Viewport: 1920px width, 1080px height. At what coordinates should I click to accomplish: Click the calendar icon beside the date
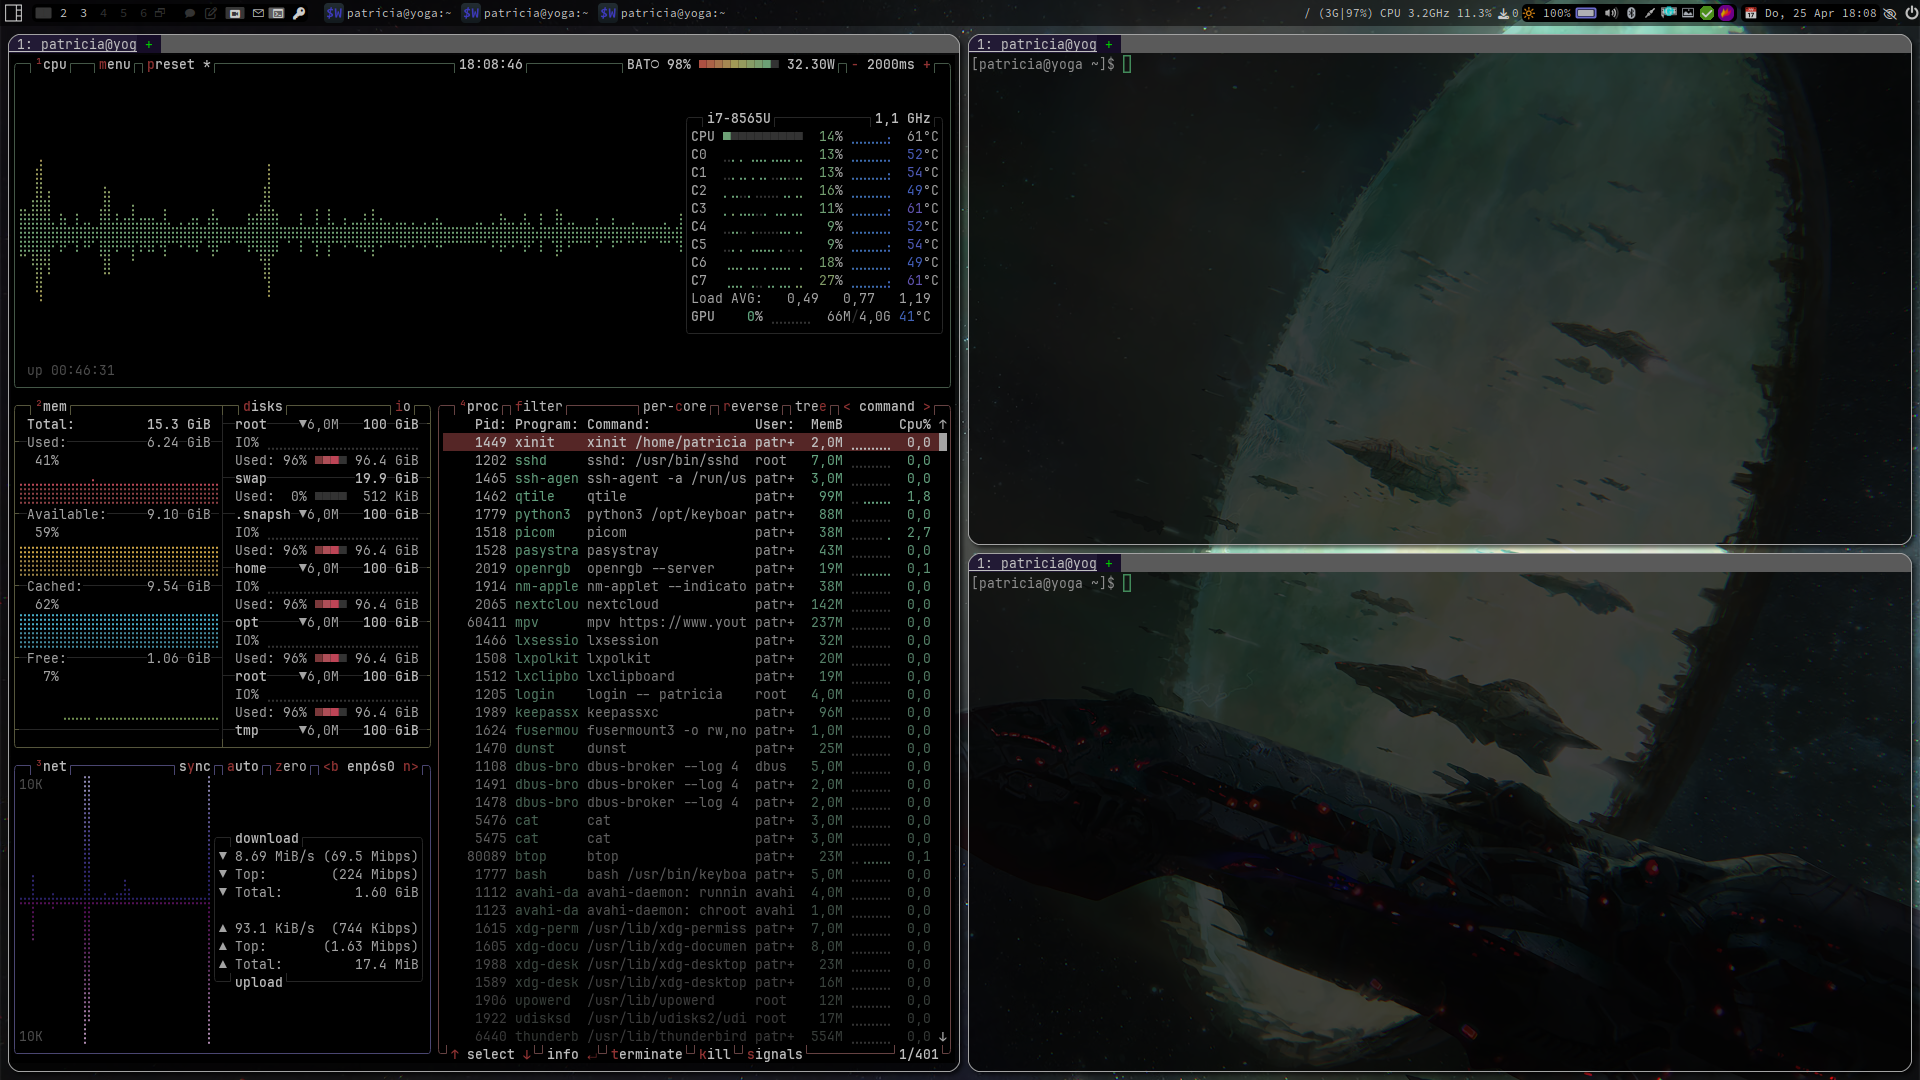[1751, 13]
